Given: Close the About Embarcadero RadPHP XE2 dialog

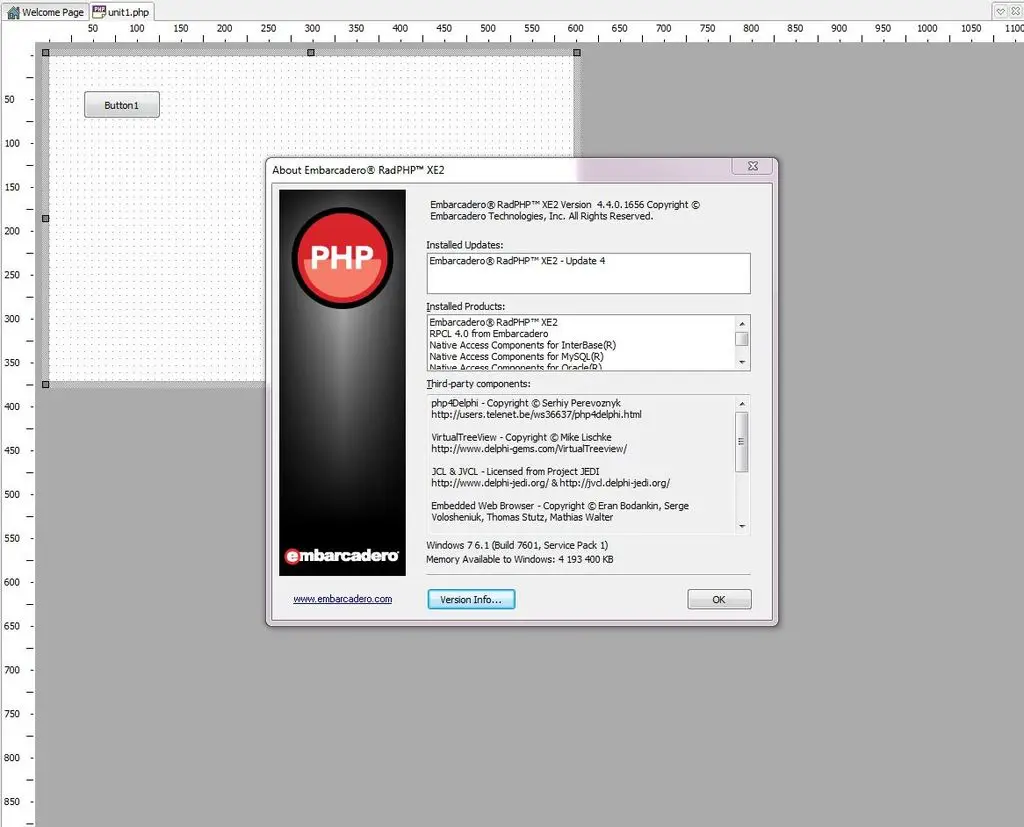Looking at the screenshot, I should [752, 166].
